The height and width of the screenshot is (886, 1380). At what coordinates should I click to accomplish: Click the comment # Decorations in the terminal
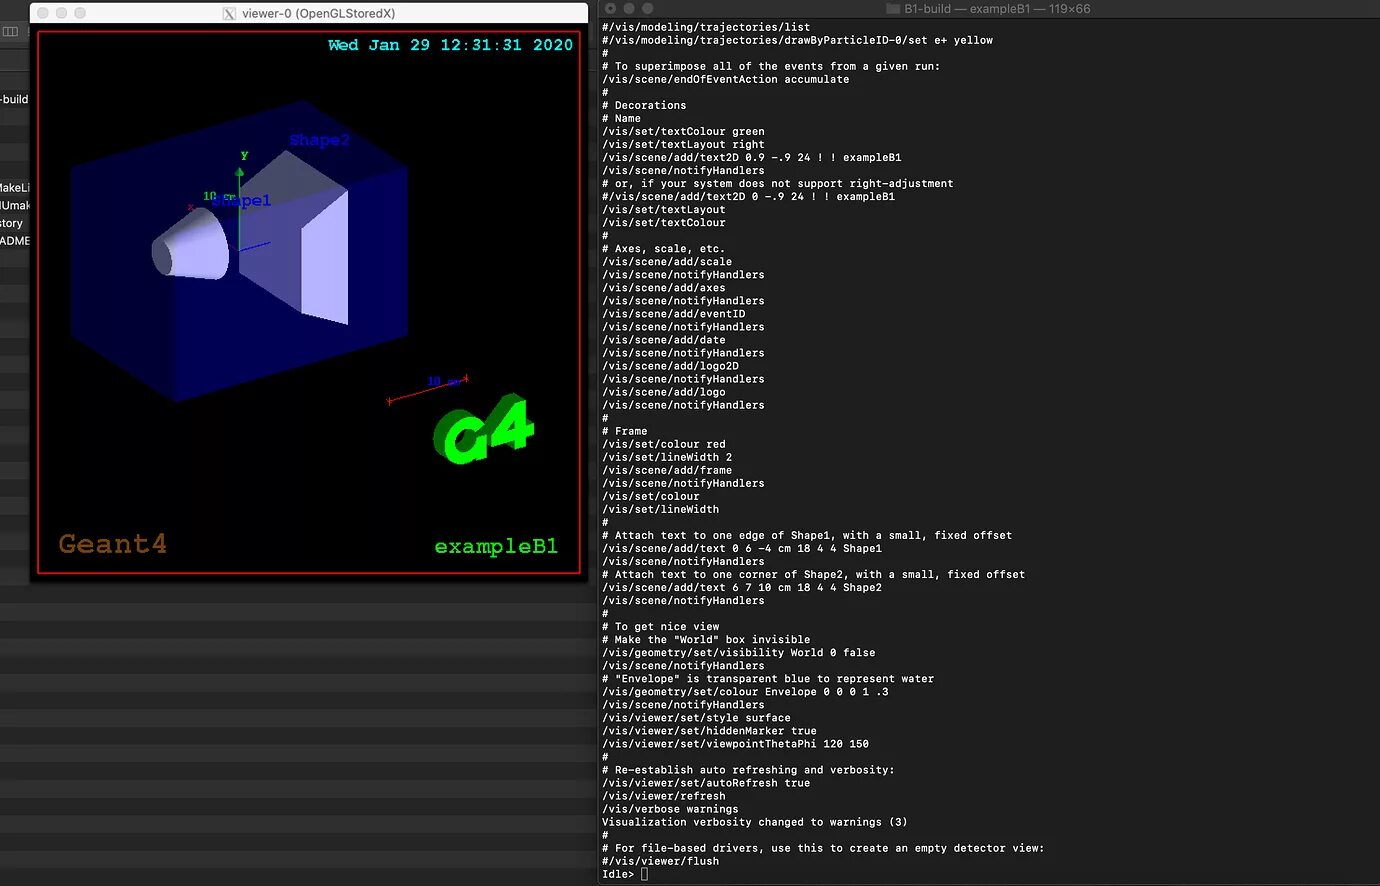tap(644, 105)
